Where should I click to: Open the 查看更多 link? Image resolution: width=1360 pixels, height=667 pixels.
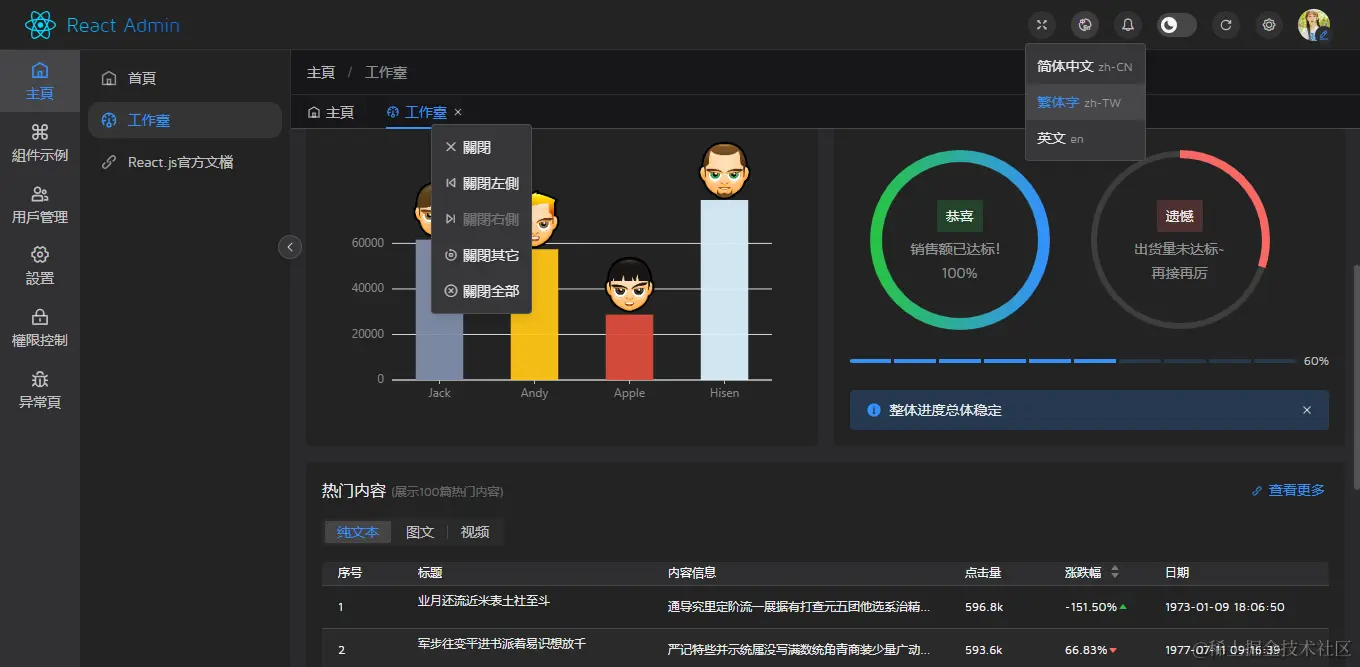tap(1295, 490)
